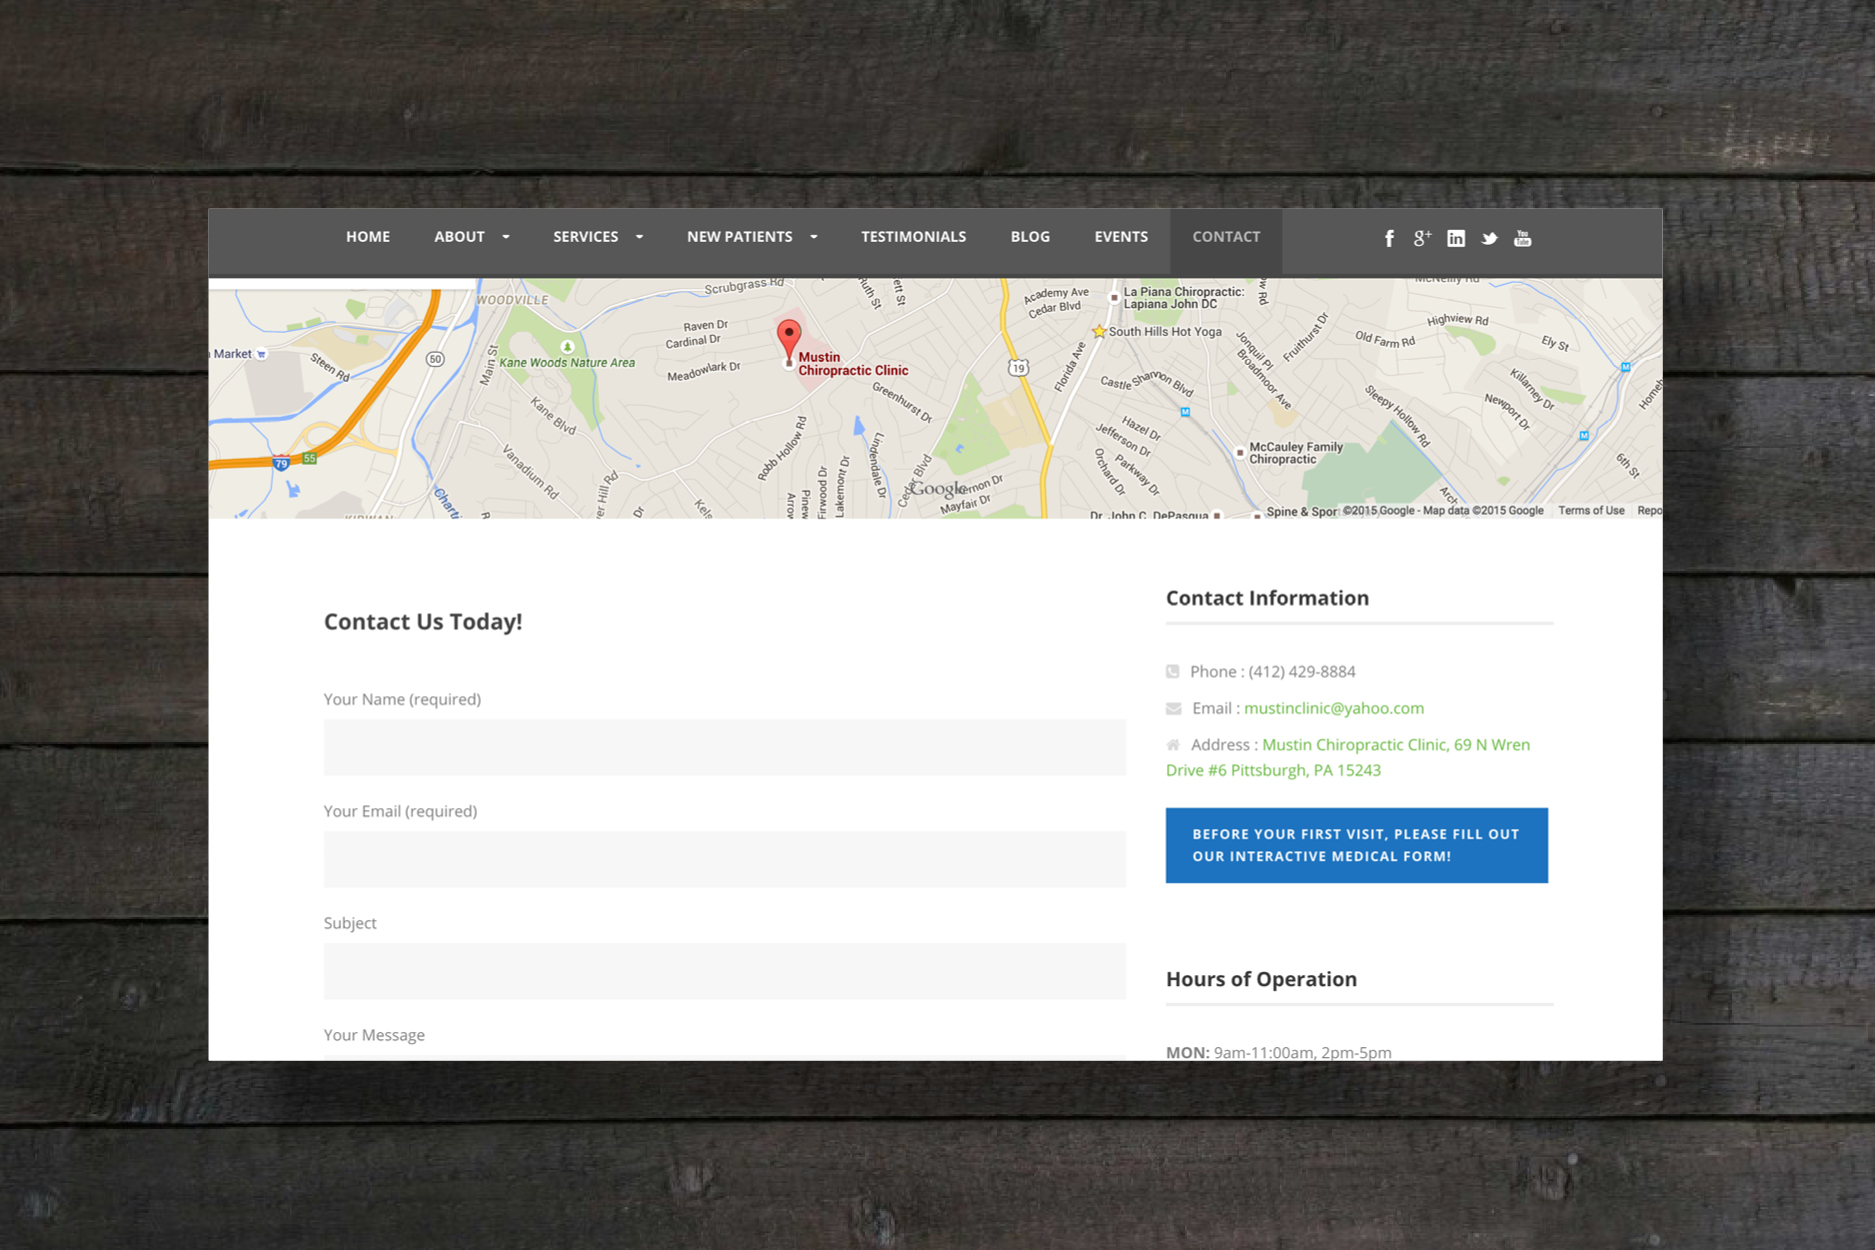Image resolution: width=1875 pixels, height=1250 pixels.
Task: Open the LinkedIn social icon
Action: pyautogui.click(x=1456, y=238)
